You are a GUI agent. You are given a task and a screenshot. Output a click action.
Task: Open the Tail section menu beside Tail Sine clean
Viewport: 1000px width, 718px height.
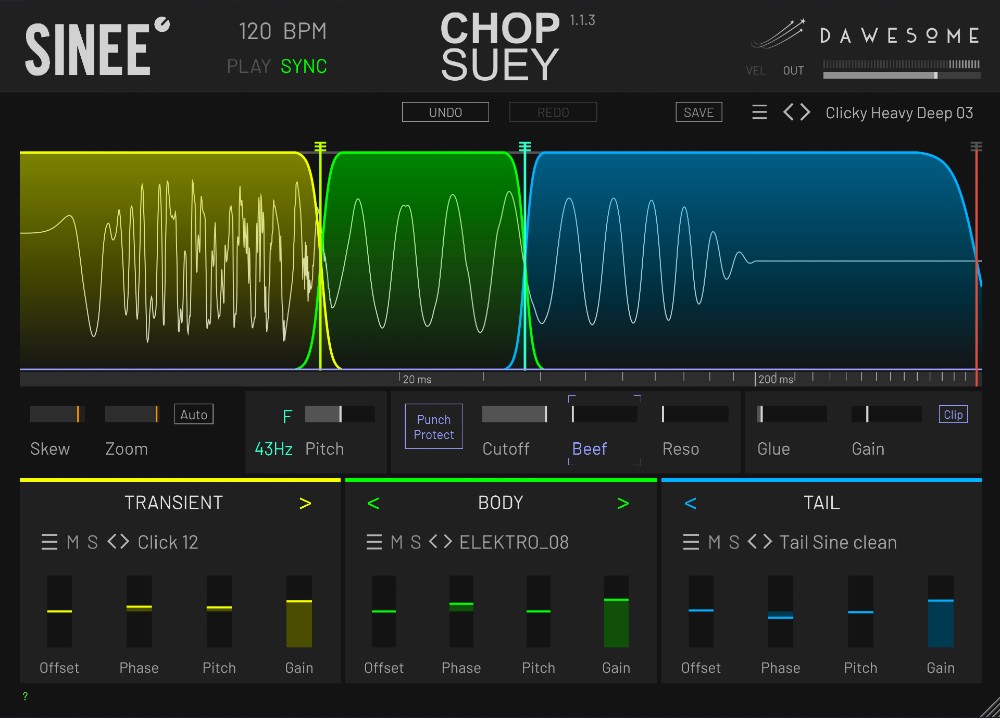pos(690,542)
